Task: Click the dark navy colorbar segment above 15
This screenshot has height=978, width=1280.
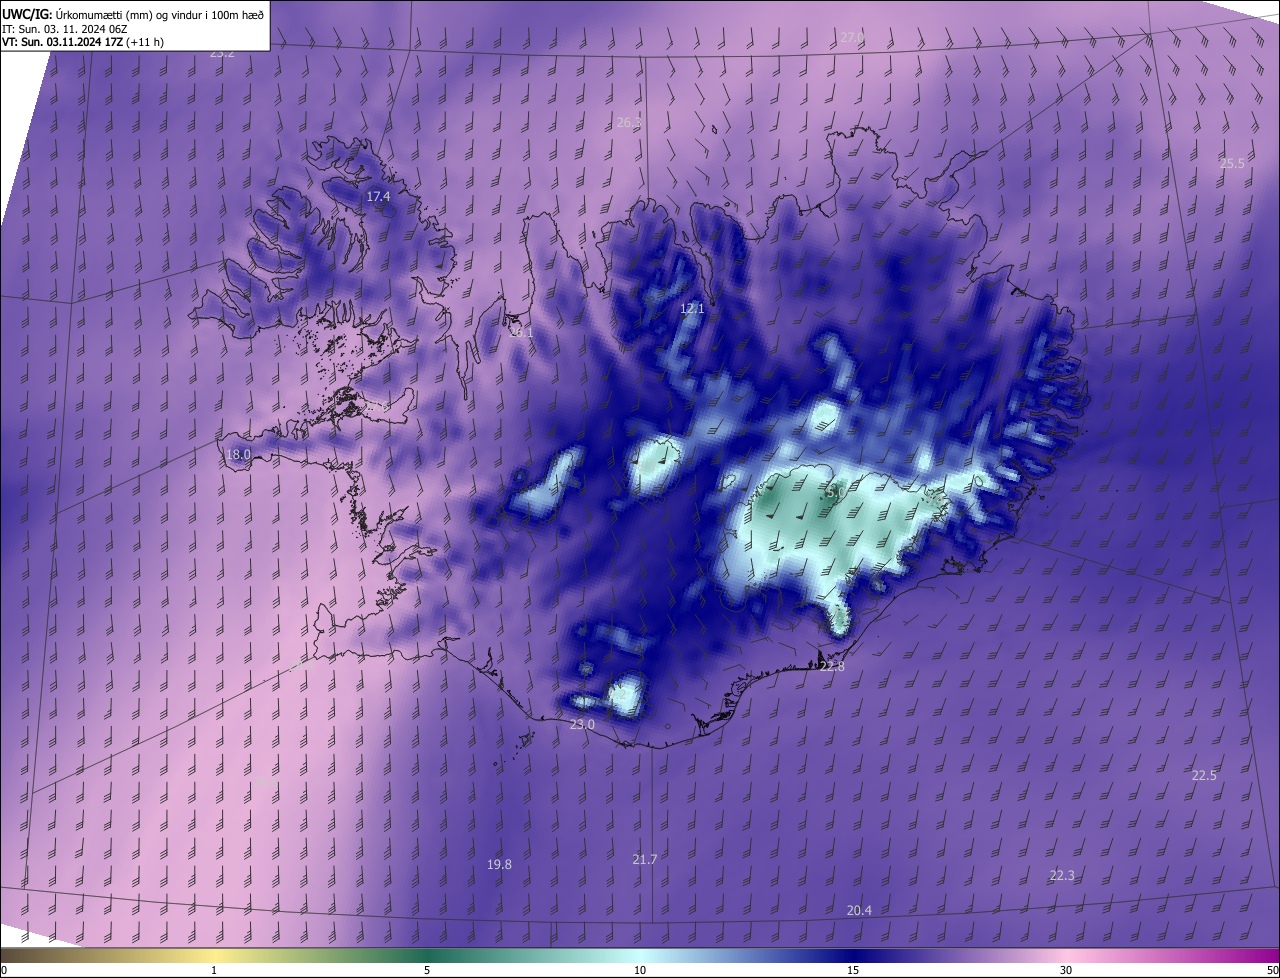Action: (x=853, y=955)
